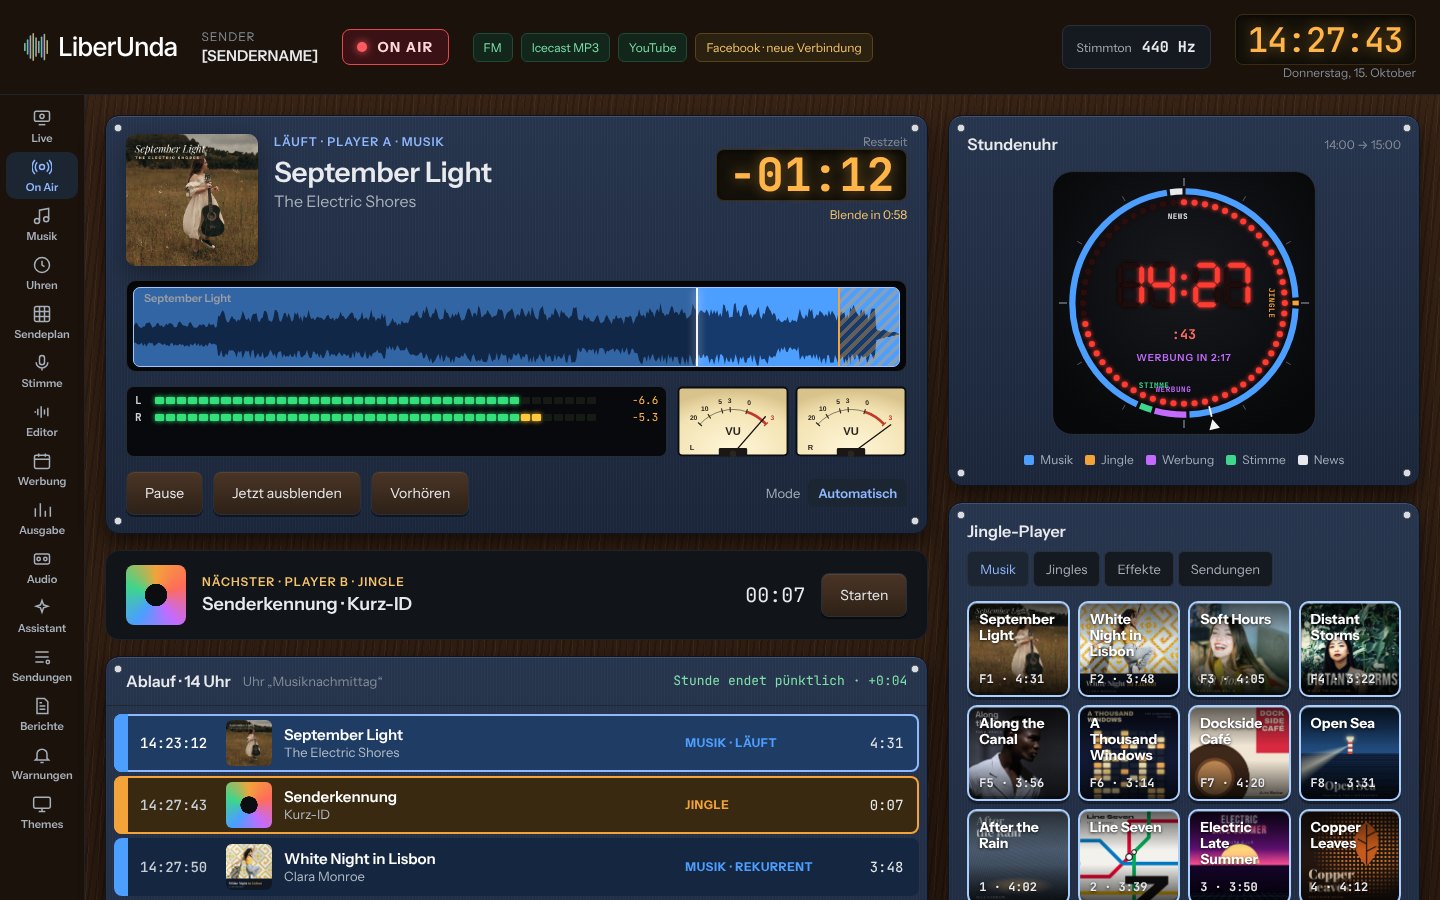
Task: Click the Pause button
Action: 164,493
